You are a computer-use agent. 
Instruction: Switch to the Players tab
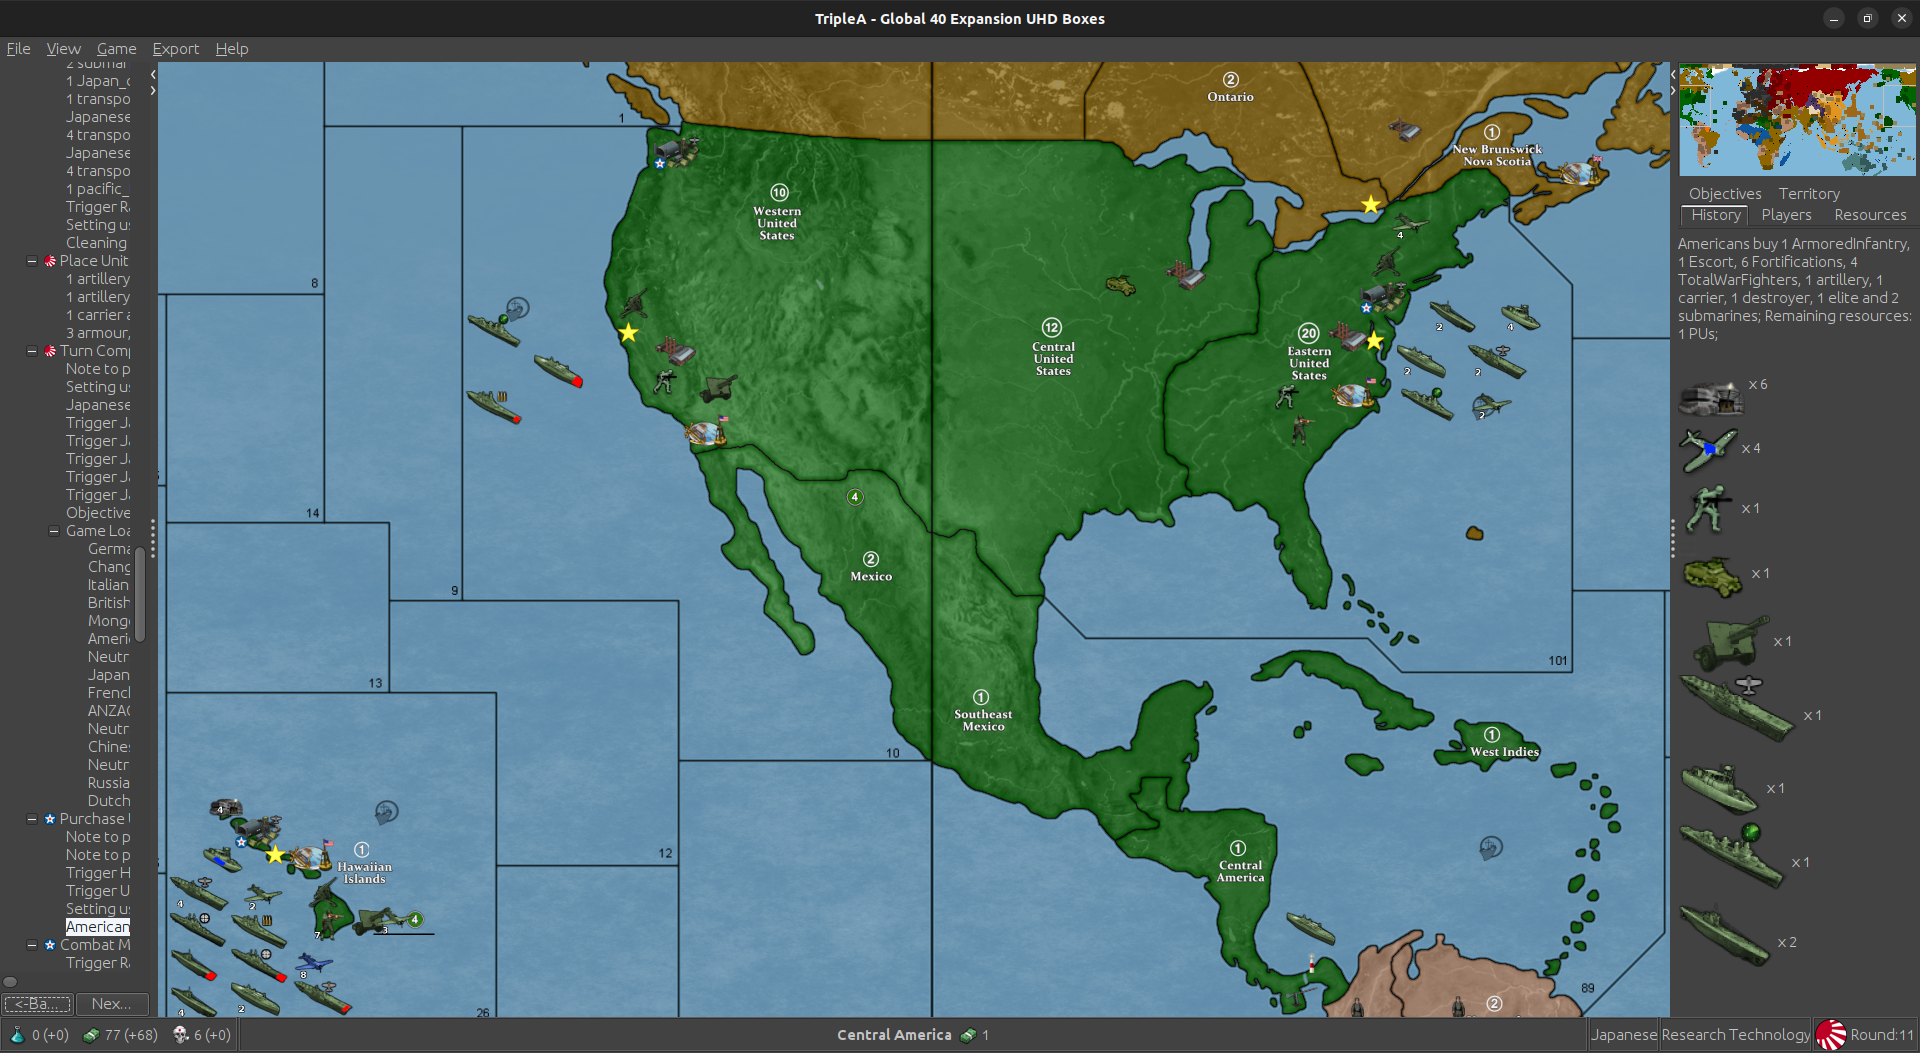point(1786,215)
